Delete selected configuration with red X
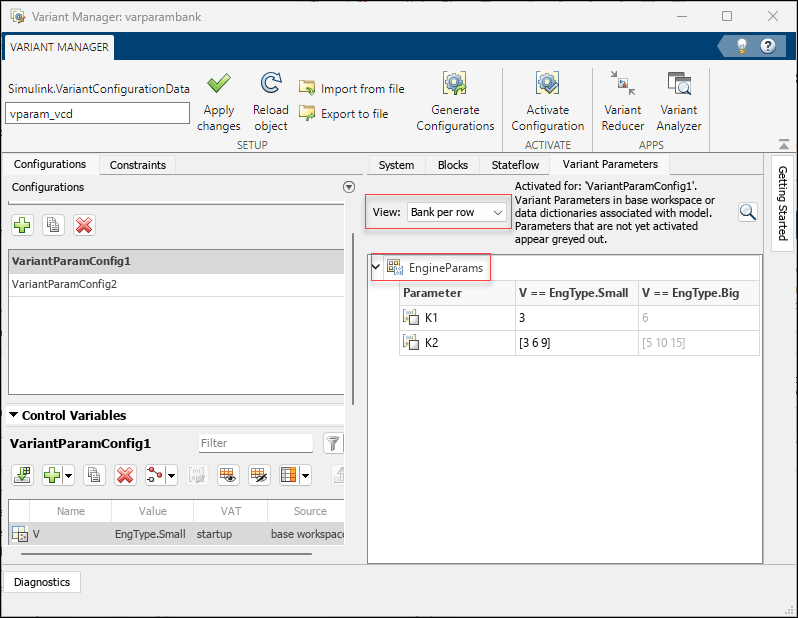798x618 pixels. [84, 225]
